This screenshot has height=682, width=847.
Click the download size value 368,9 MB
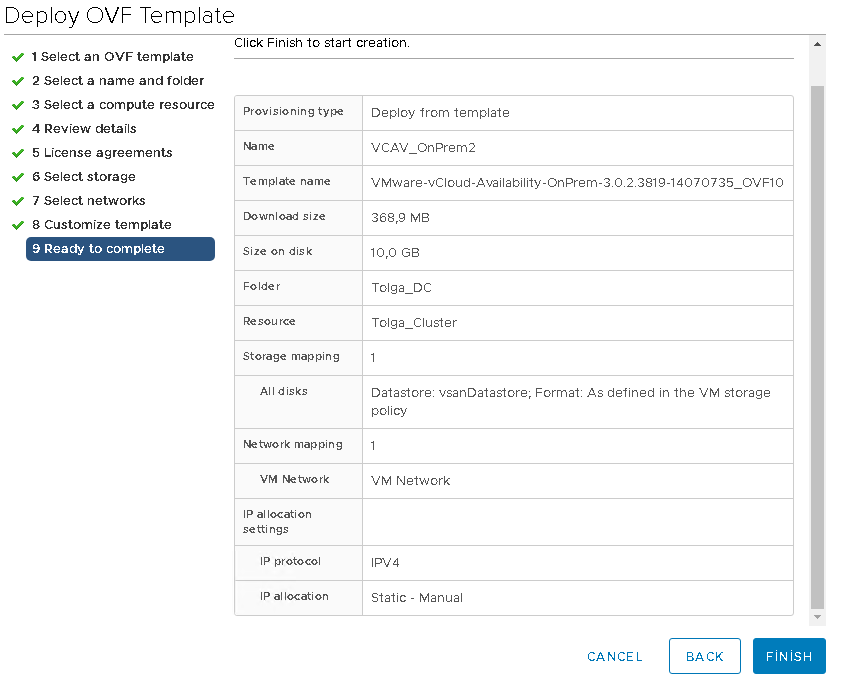[x=400, y=218]
